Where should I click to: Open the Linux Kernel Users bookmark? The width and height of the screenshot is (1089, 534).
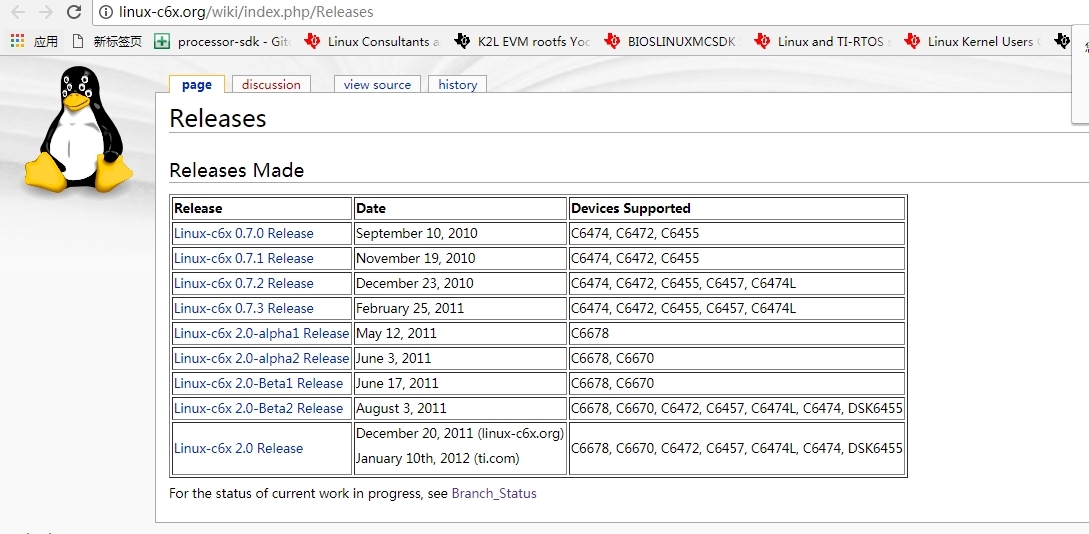point(970,41)
